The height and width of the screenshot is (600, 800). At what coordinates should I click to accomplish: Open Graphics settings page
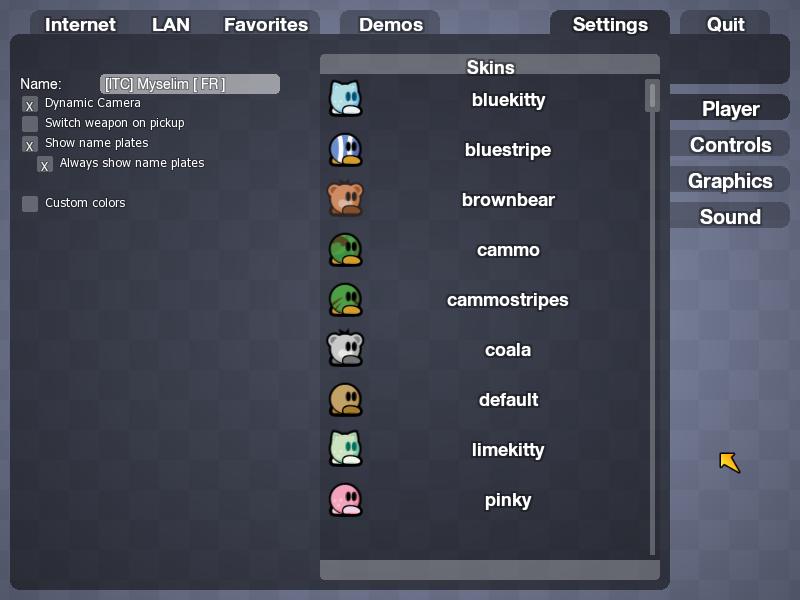pos(730,181)
